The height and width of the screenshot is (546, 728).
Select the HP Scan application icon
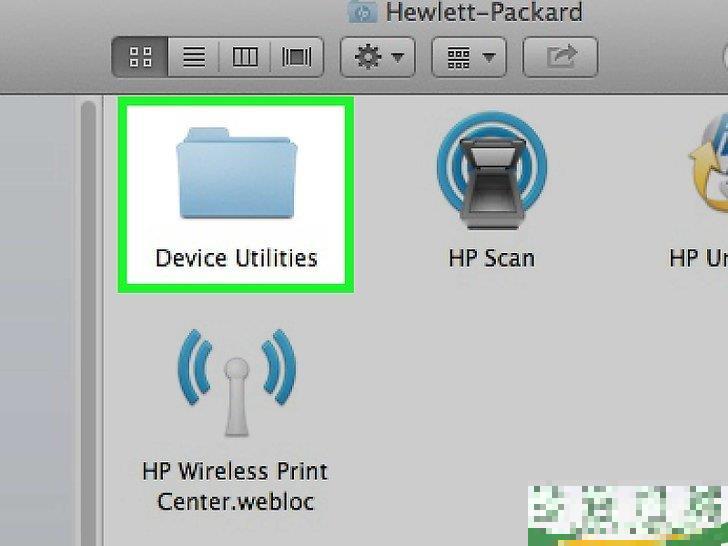[492, 170]
